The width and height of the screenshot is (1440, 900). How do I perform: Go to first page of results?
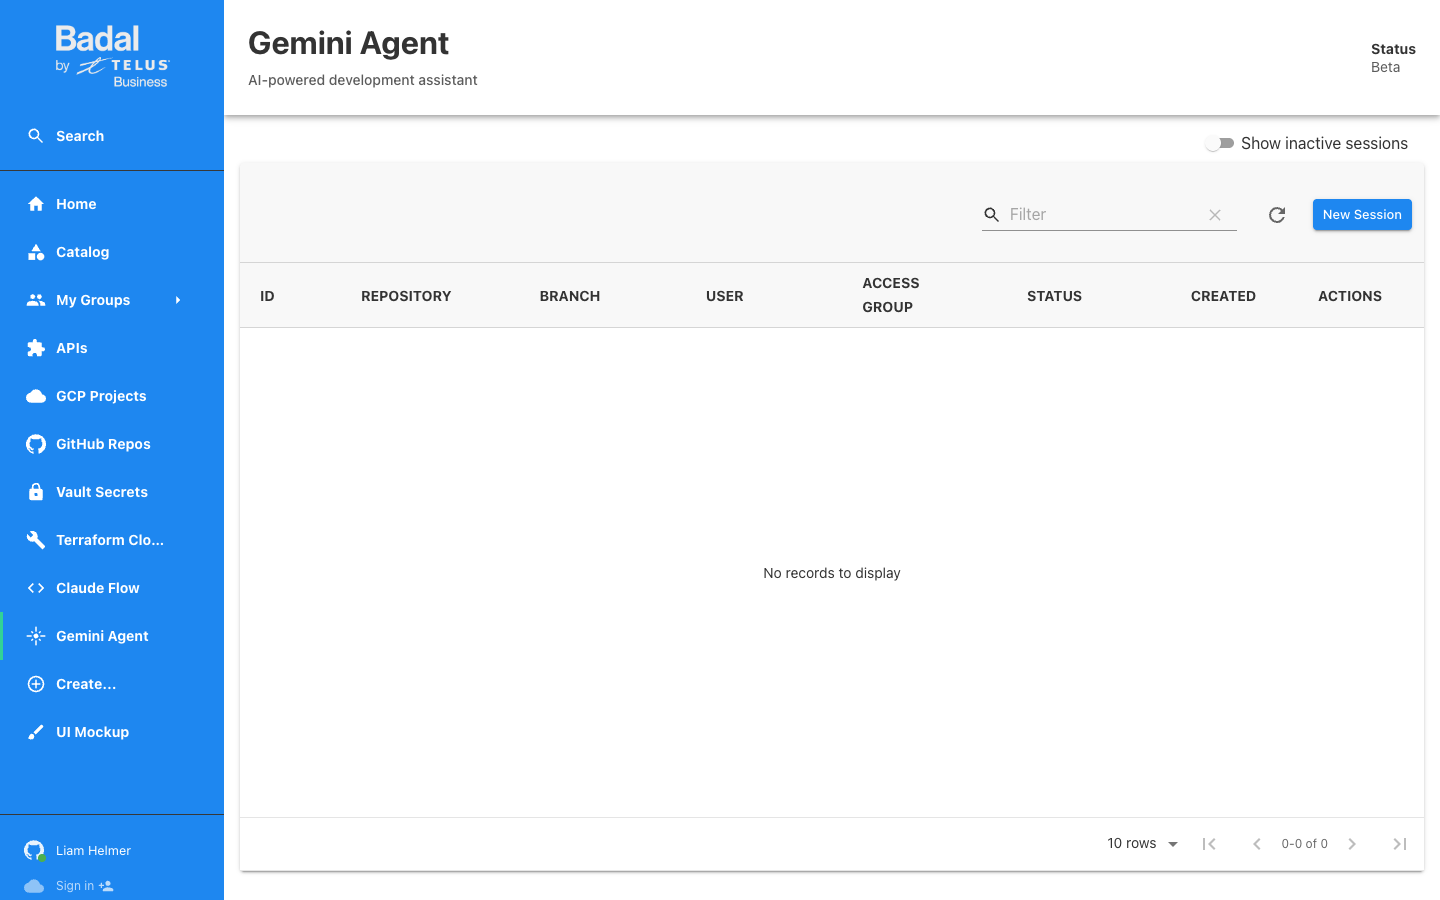click(1209, 844)
